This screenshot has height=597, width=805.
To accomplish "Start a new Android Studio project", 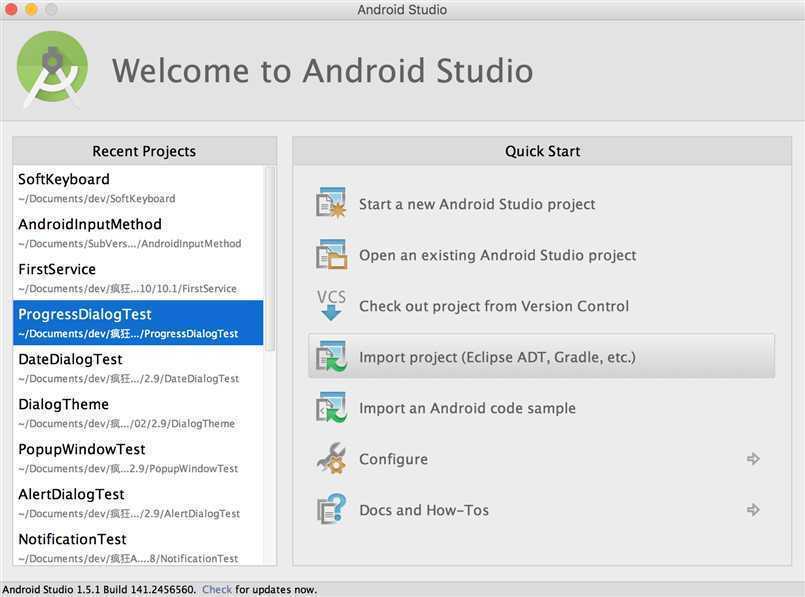I will point(477,204).
